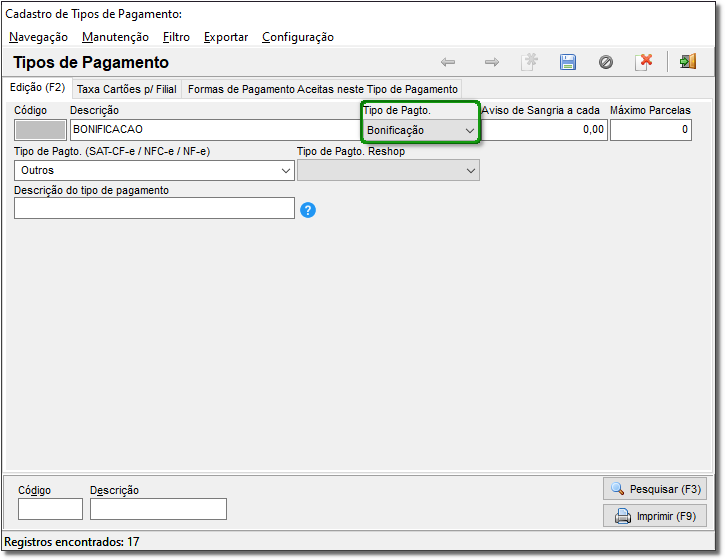Exit the form with the door icon
Screen dimensions: 725x560
(x=688, y=62)
